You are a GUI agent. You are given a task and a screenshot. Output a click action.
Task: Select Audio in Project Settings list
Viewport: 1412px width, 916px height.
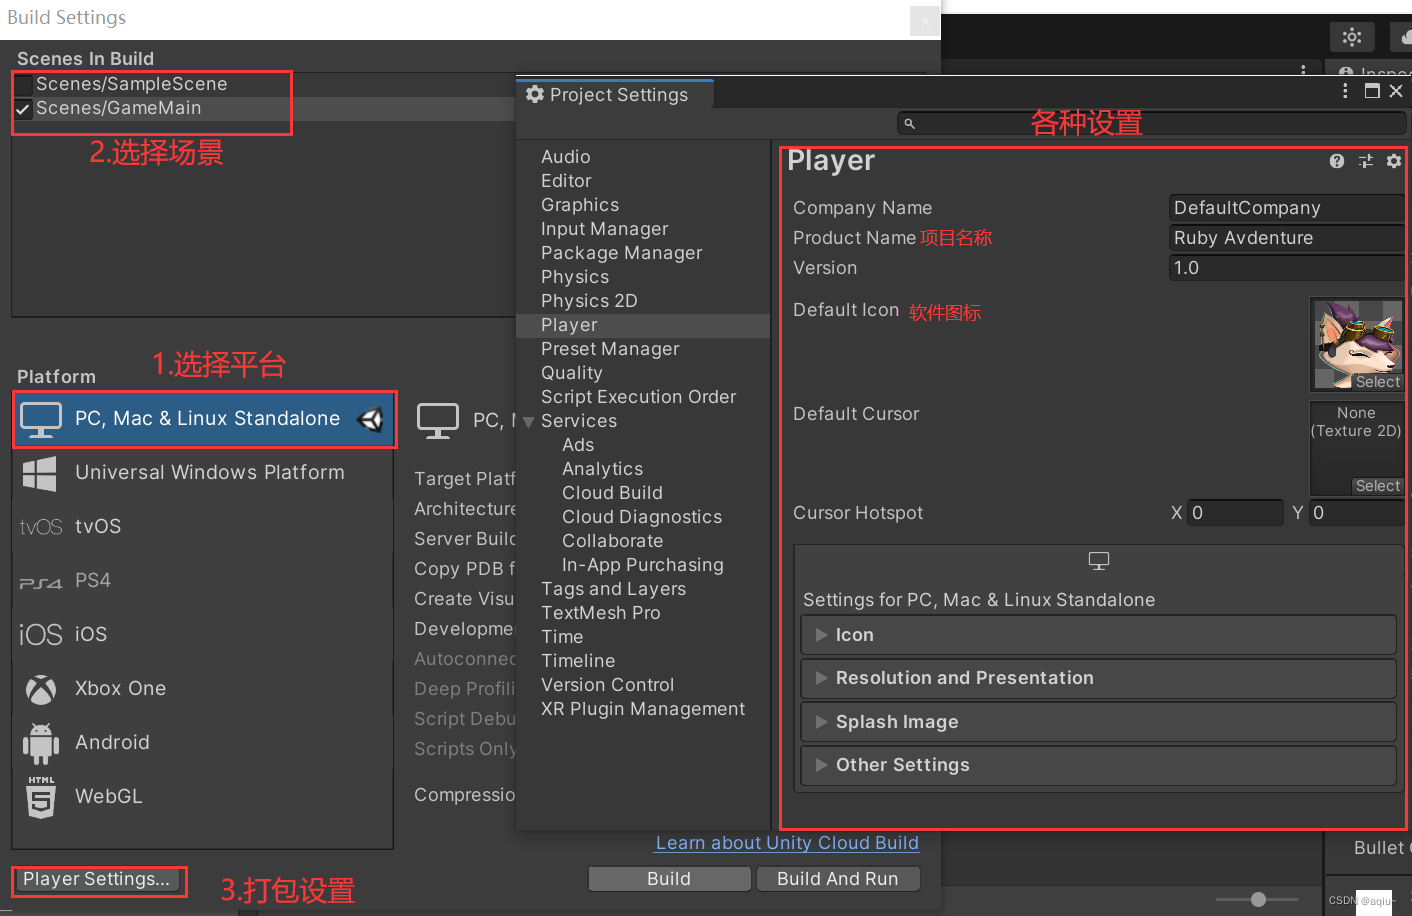(x=566, y=157)
